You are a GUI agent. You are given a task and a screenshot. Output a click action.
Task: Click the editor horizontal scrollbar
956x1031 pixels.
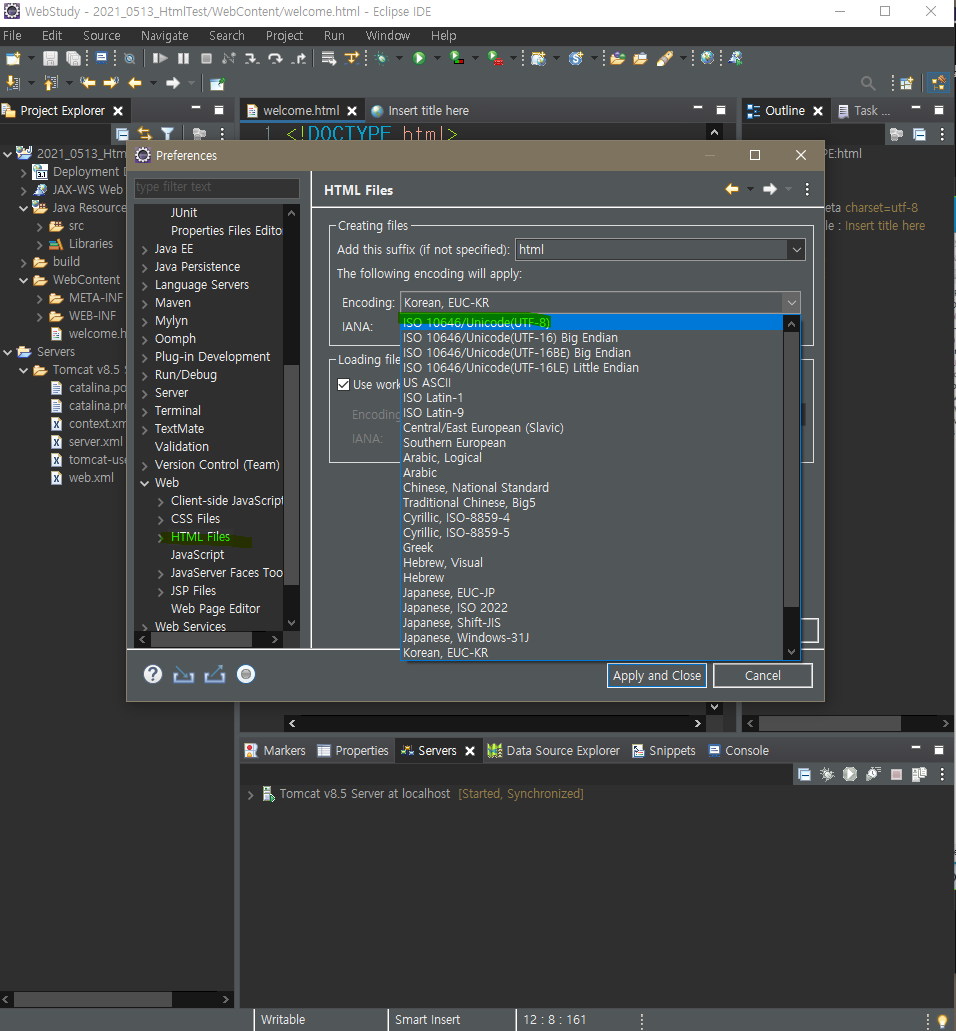coord(494,723)
